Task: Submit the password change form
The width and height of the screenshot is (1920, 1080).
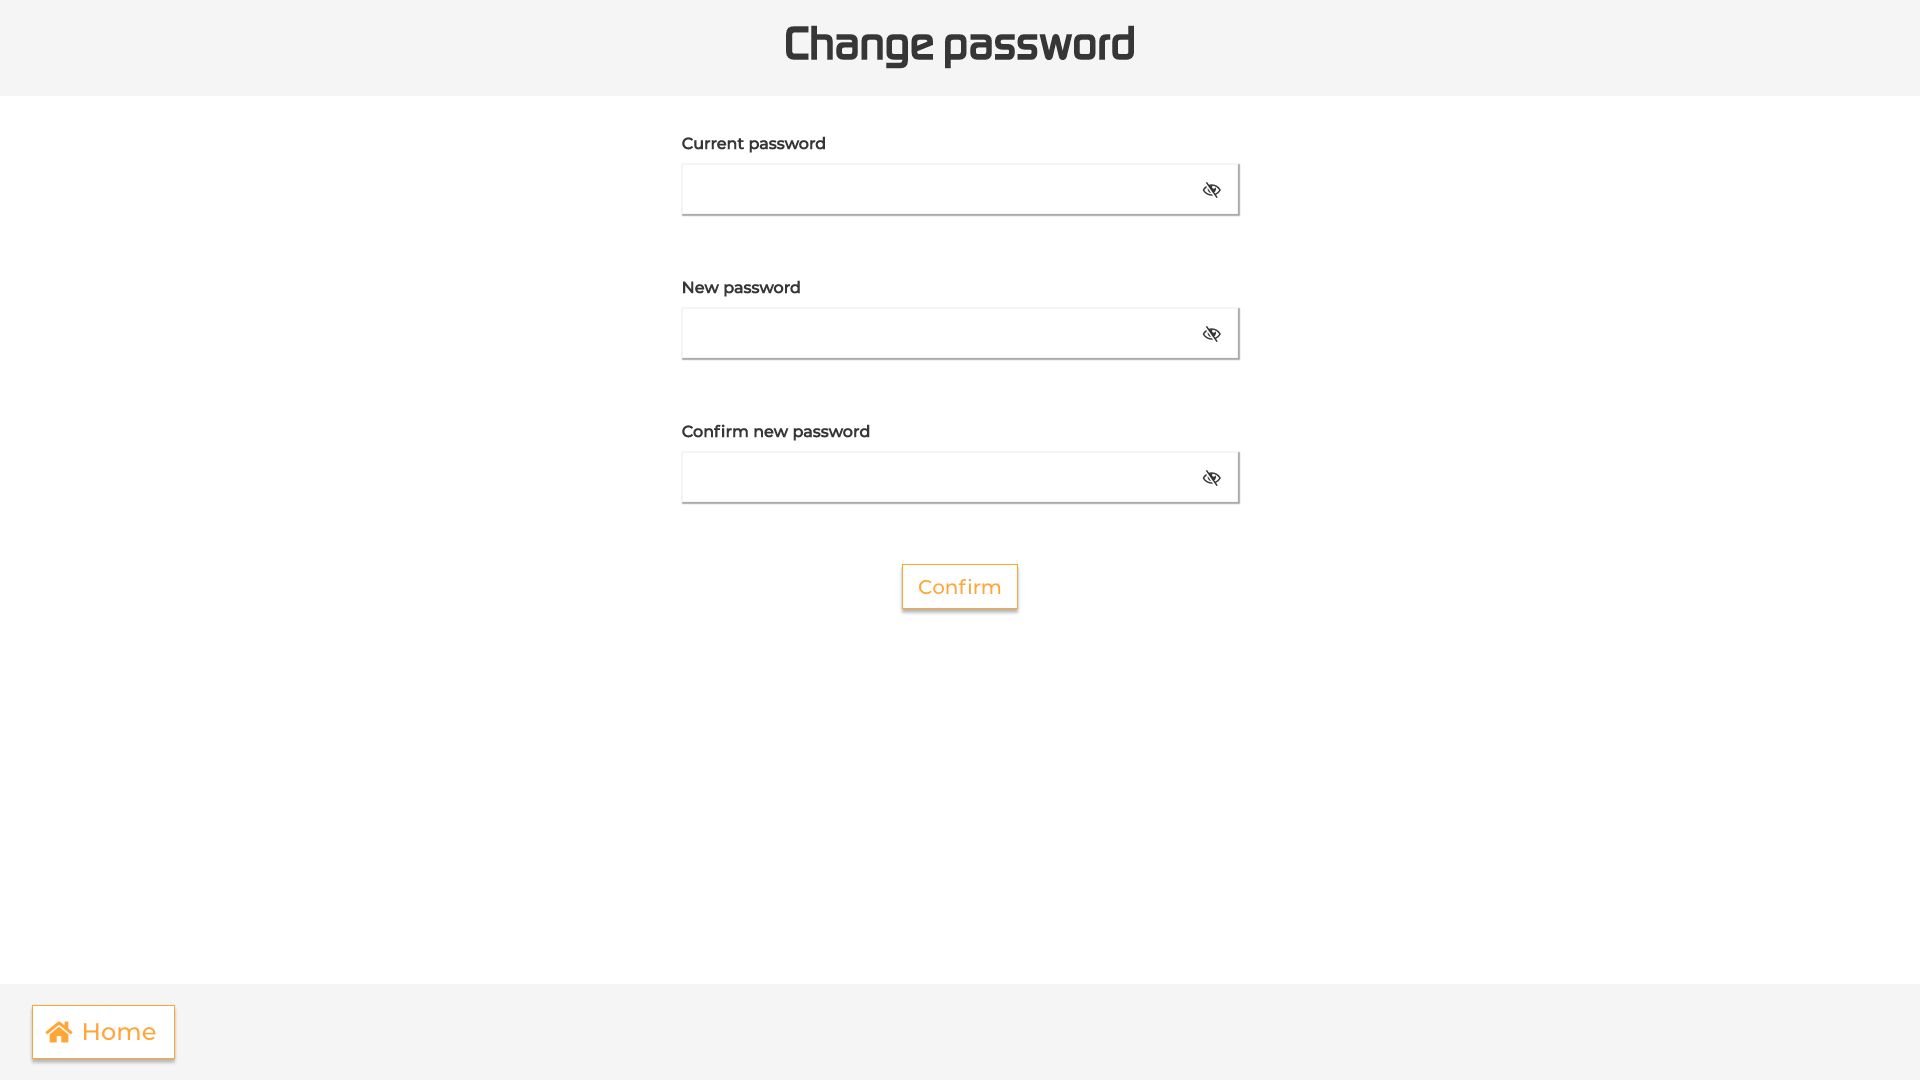Action: (x=959, y=587)
